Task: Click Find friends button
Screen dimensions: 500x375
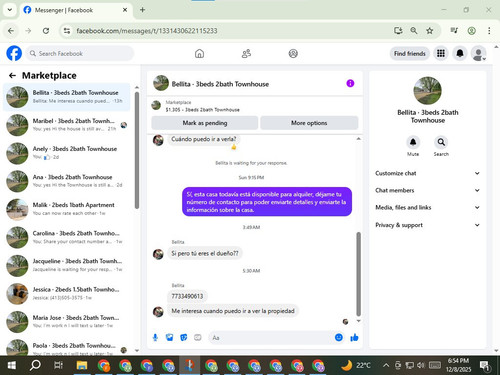Action: coord(410,53)
